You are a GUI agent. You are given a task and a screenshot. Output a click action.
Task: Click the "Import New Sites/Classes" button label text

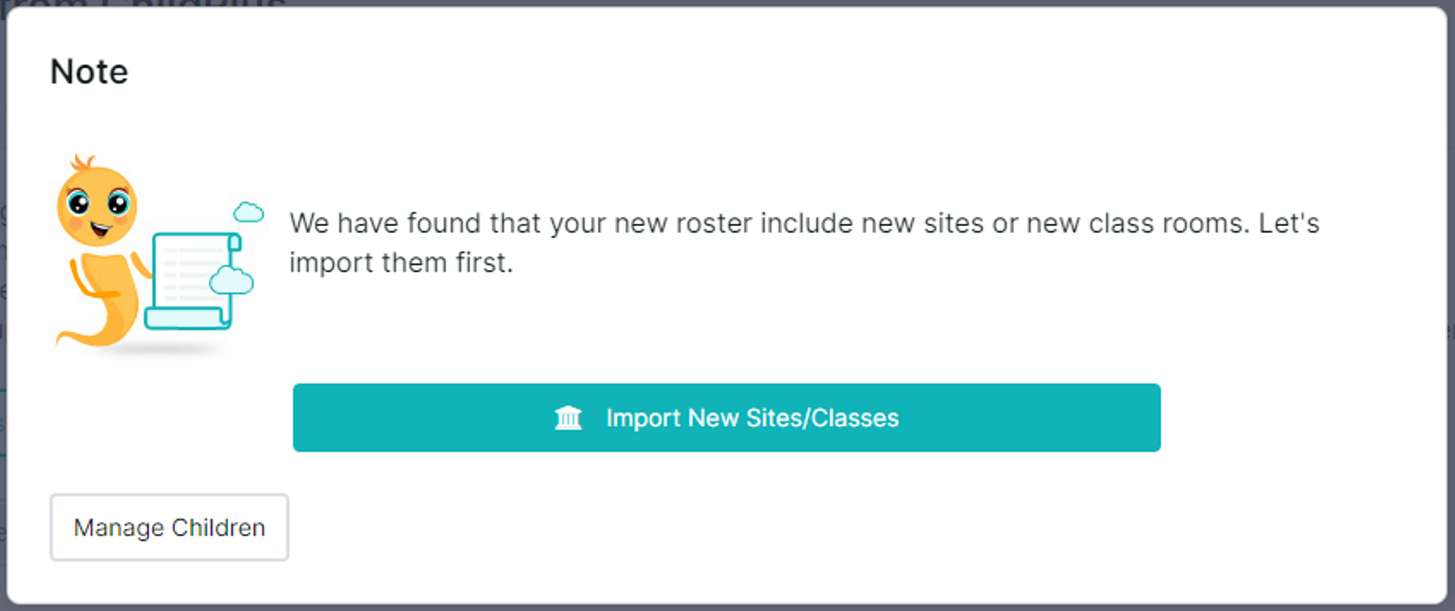pos(752,418)
